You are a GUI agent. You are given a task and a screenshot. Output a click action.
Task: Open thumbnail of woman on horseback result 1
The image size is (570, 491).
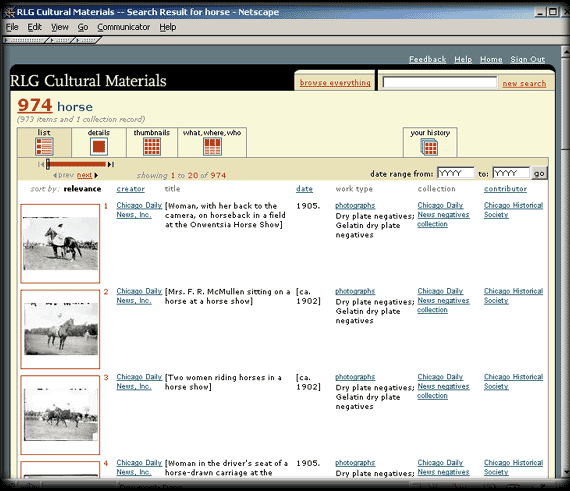pos(60,244)
